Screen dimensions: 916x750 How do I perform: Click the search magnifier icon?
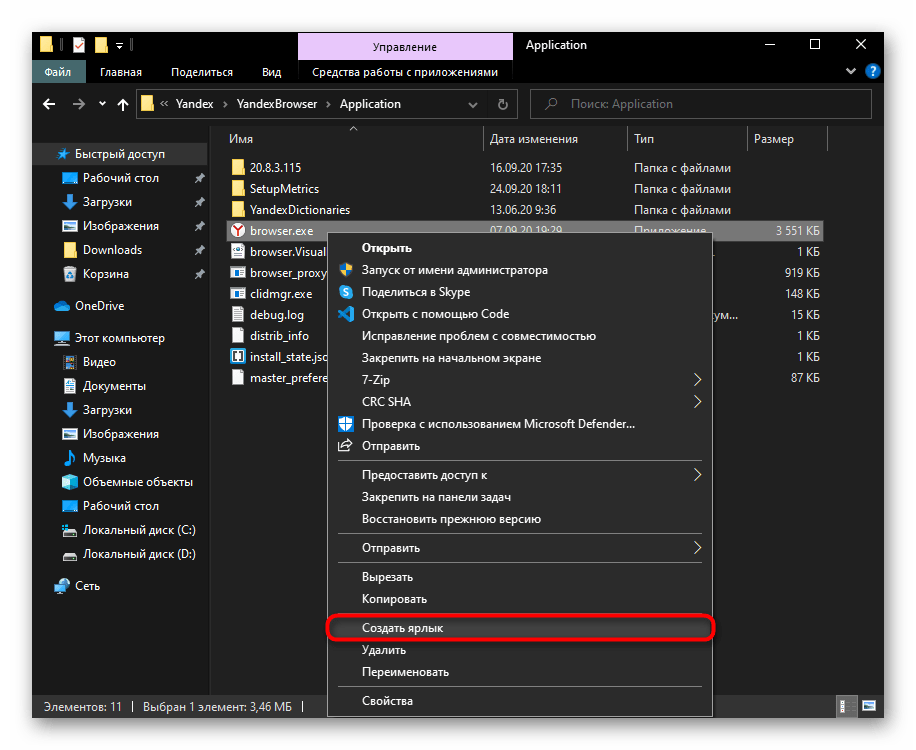coord(551,104)
